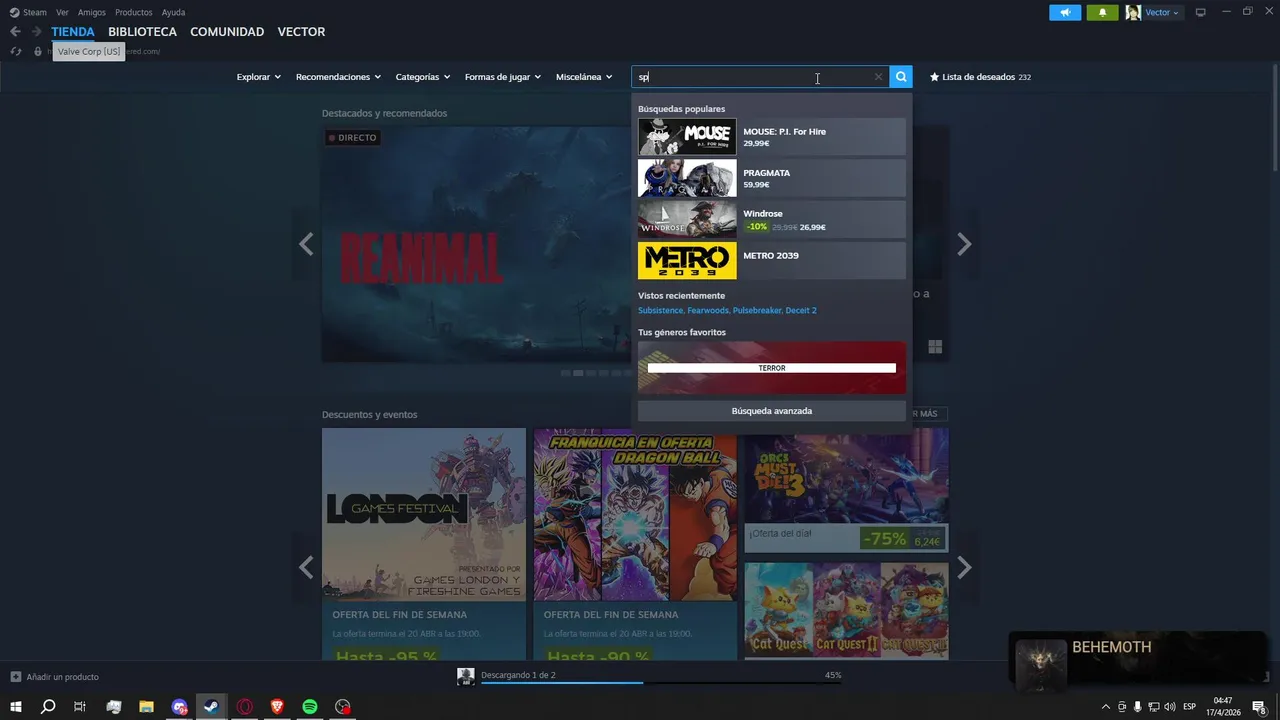This screenshot has height=720, width=1280.
Task: Previous offers carousel arrow
Action: pyautogui.click(x=306, y=568)
